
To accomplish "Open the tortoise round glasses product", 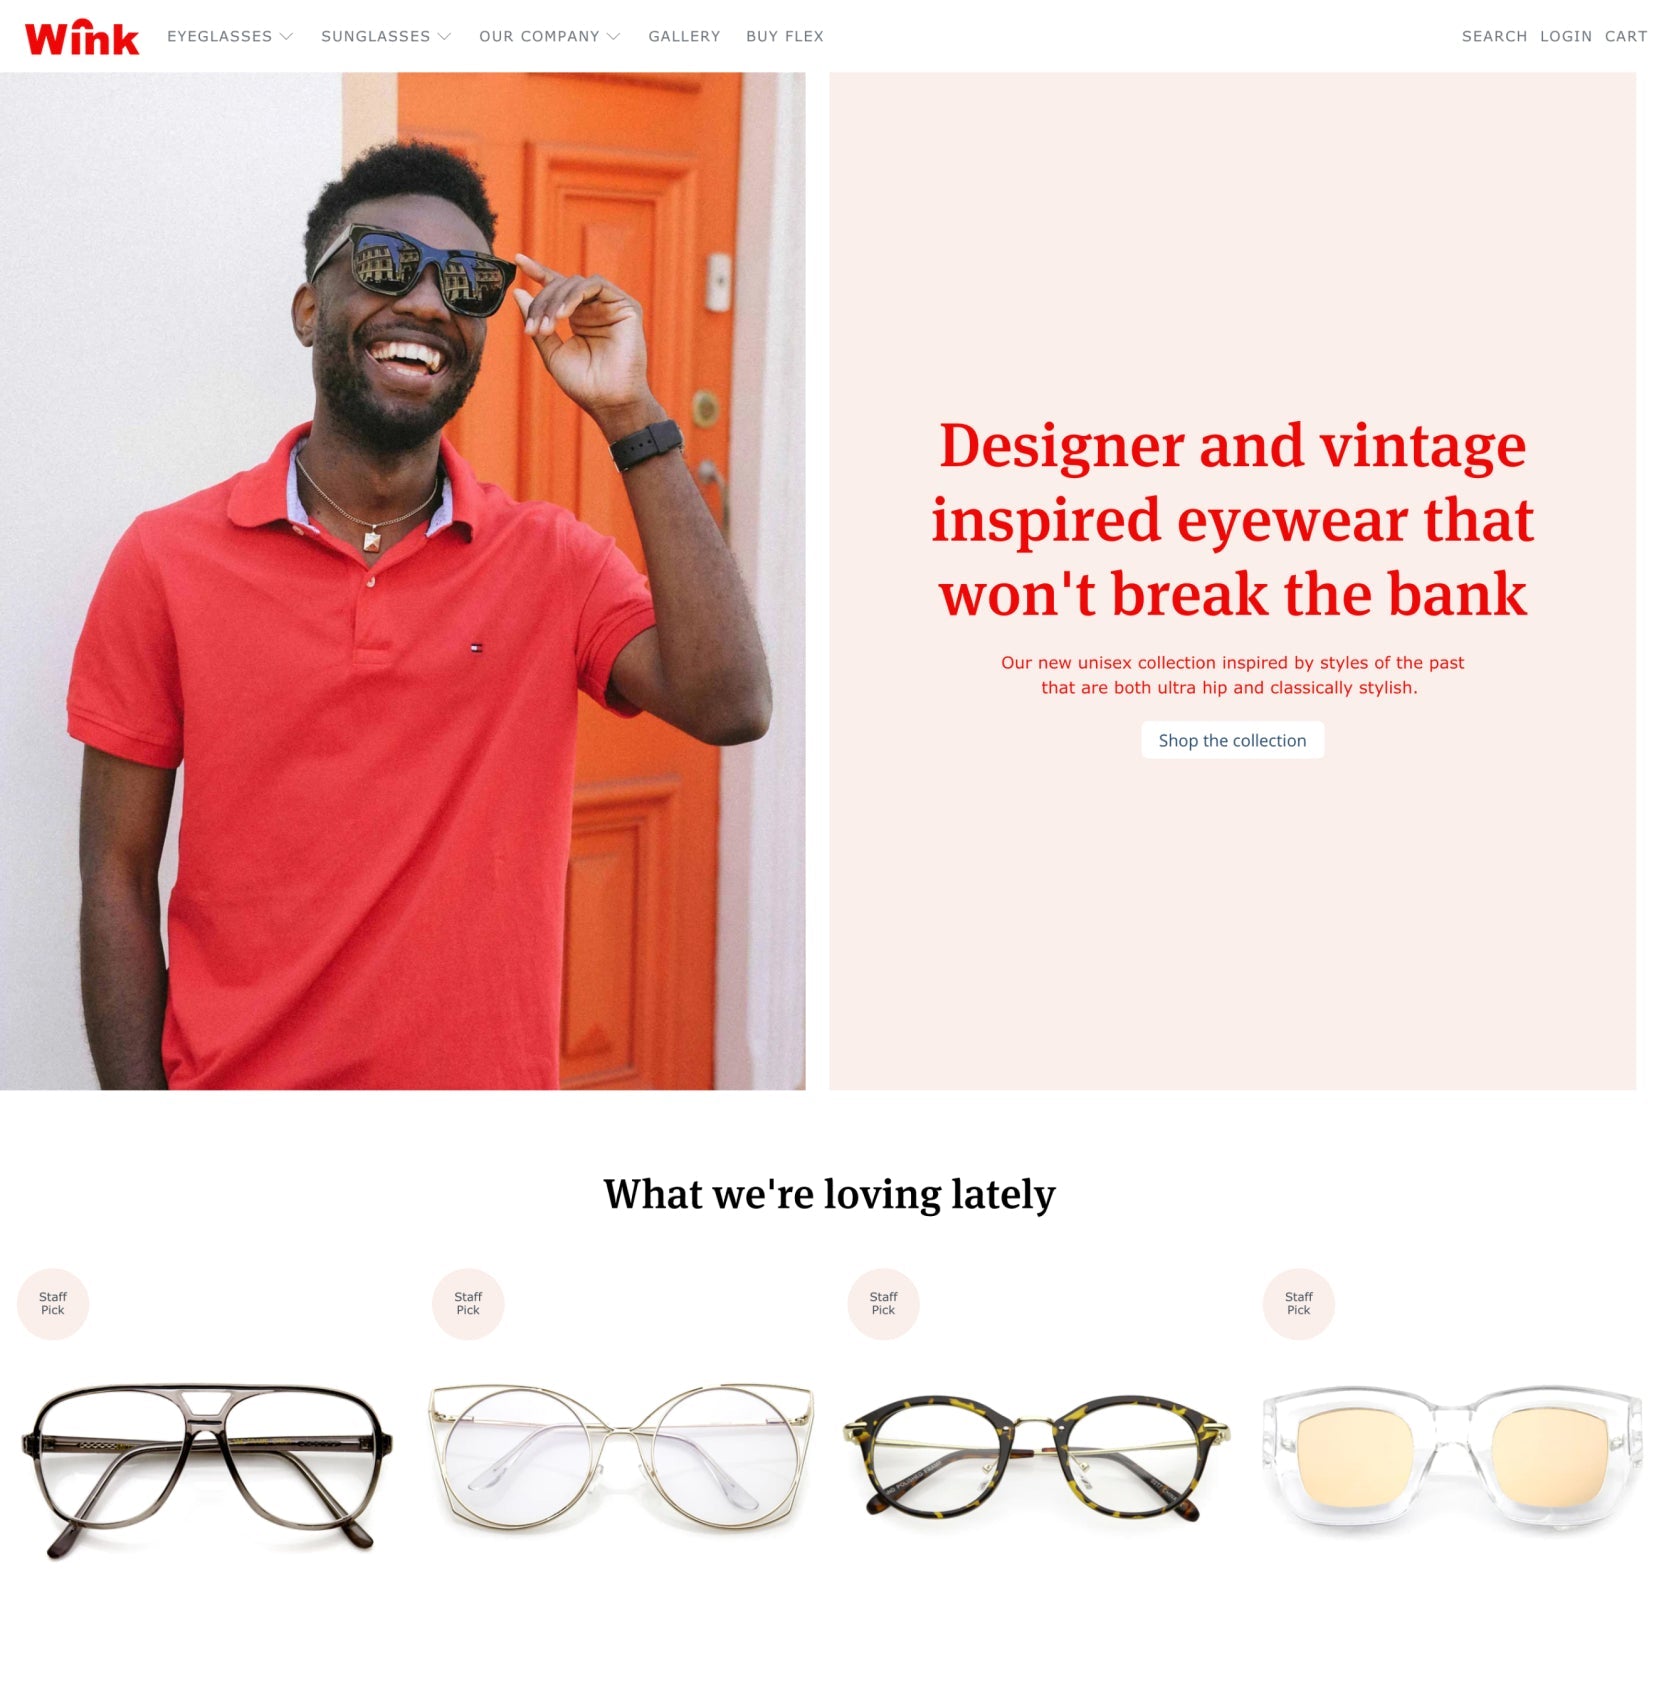I will pos(1037,1458).
